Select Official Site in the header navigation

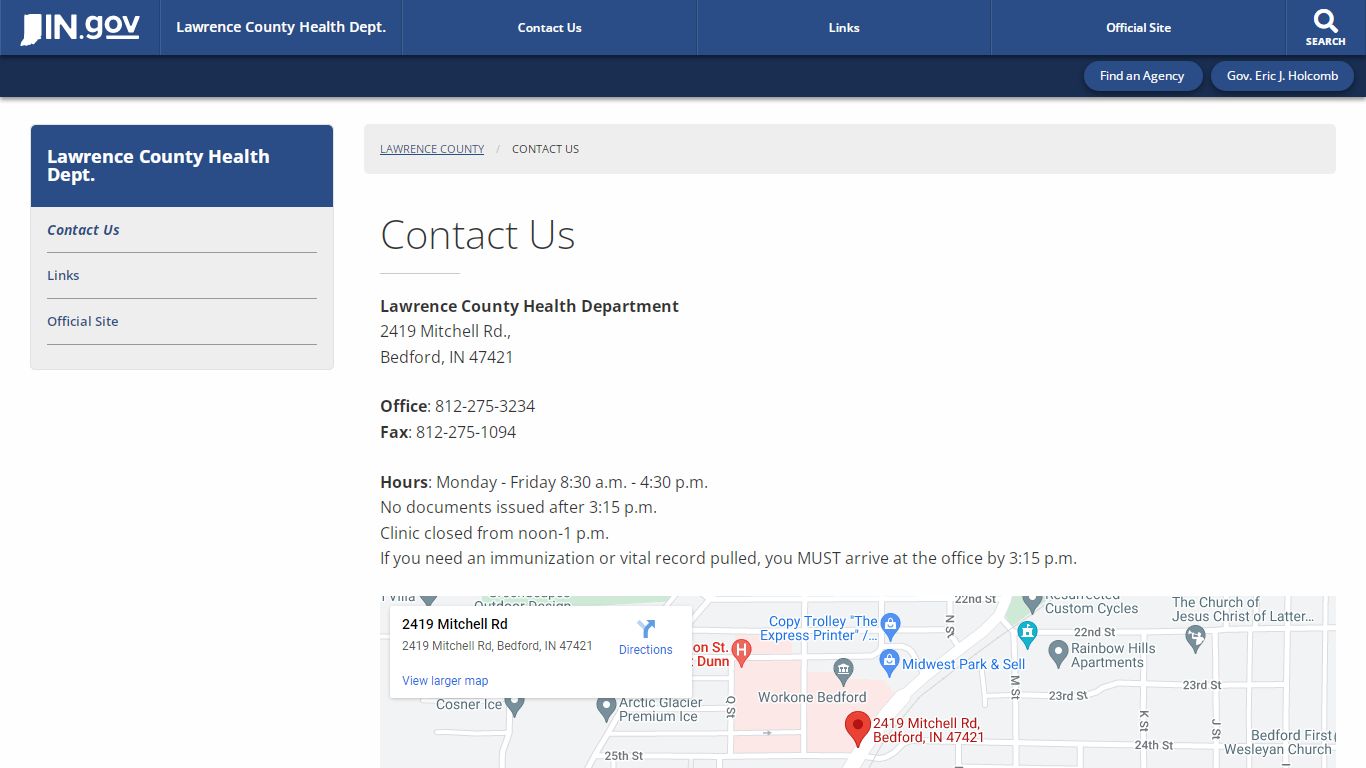click(1138, 28)
